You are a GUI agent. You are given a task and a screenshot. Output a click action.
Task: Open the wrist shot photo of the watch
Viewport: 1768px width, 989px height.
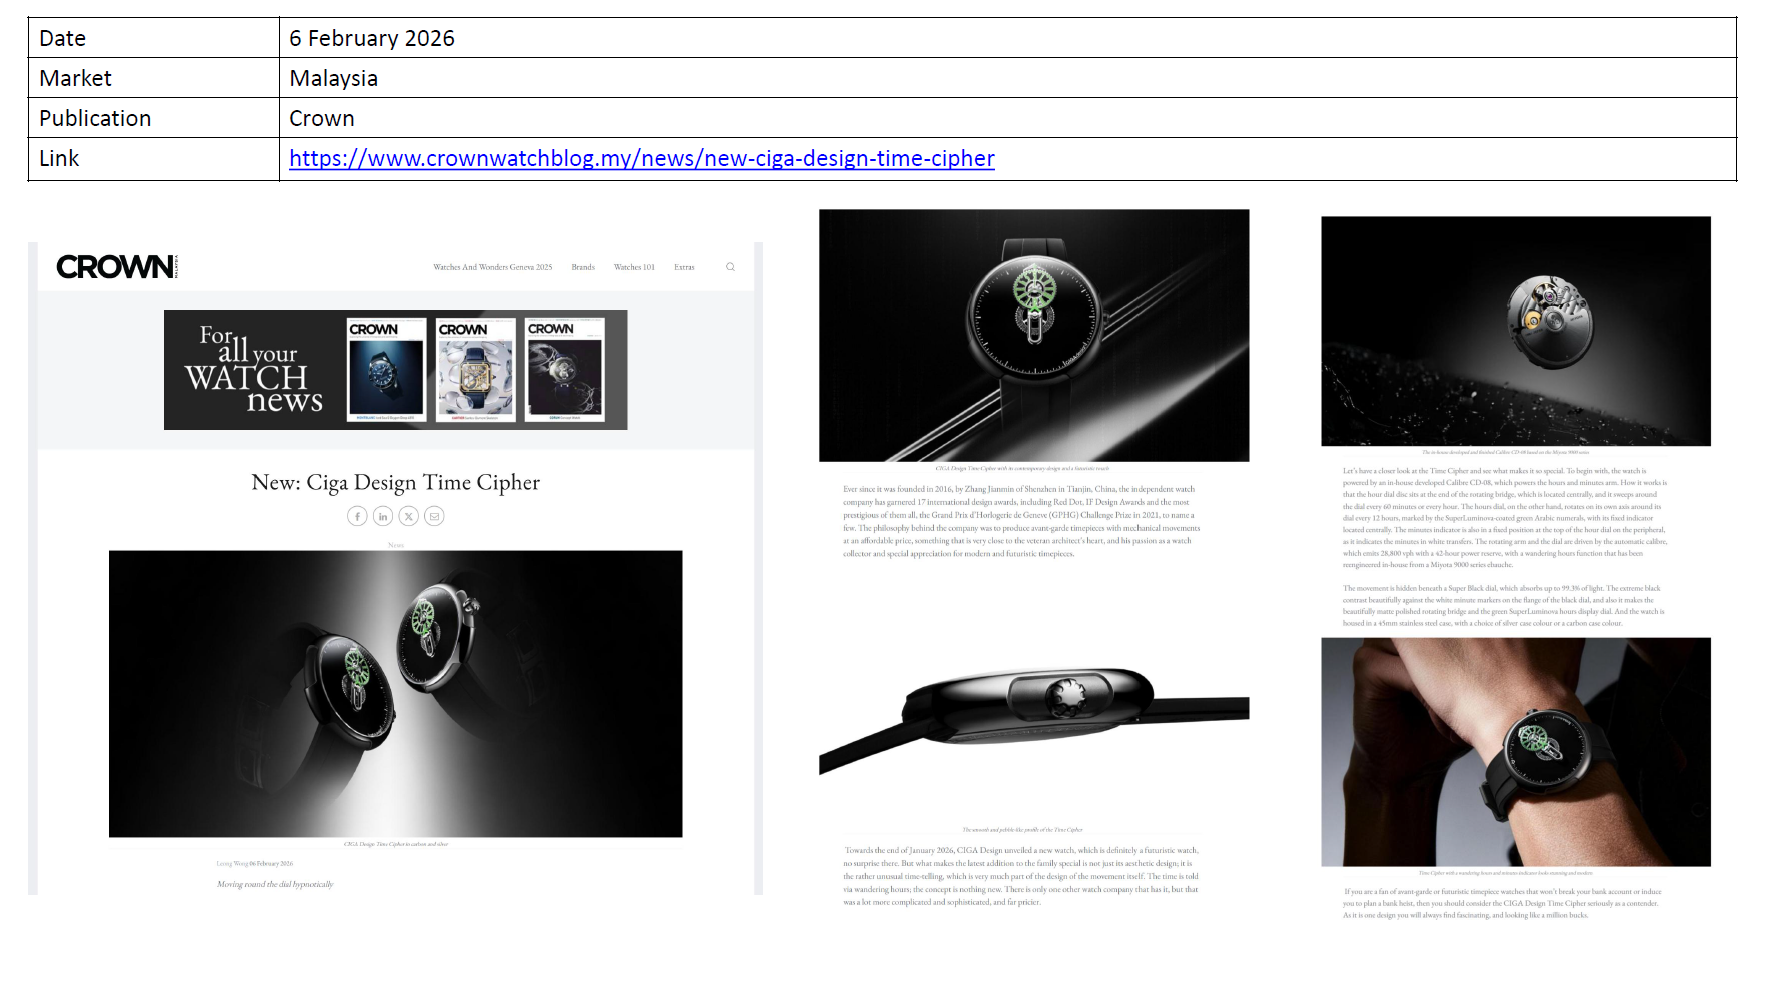coord(1516,752)
